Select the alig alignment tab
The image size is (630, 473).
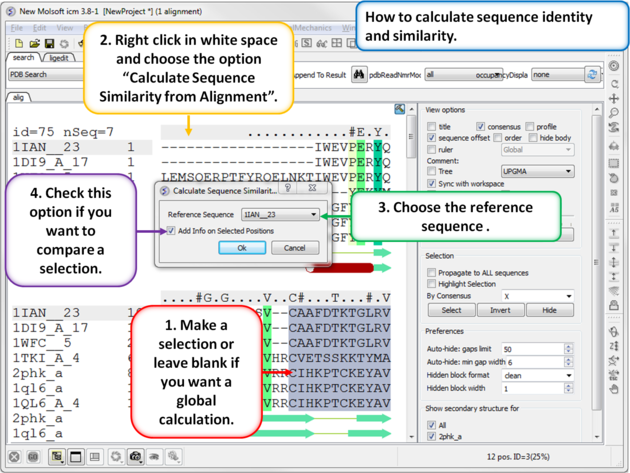[18, 97]
